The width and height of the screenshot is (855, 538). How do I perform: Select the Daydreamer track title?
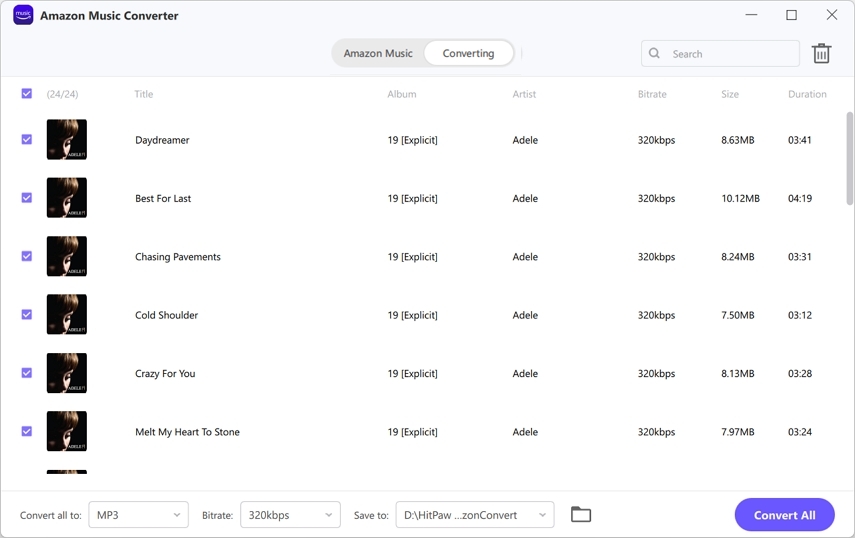[x=162, y=140]
